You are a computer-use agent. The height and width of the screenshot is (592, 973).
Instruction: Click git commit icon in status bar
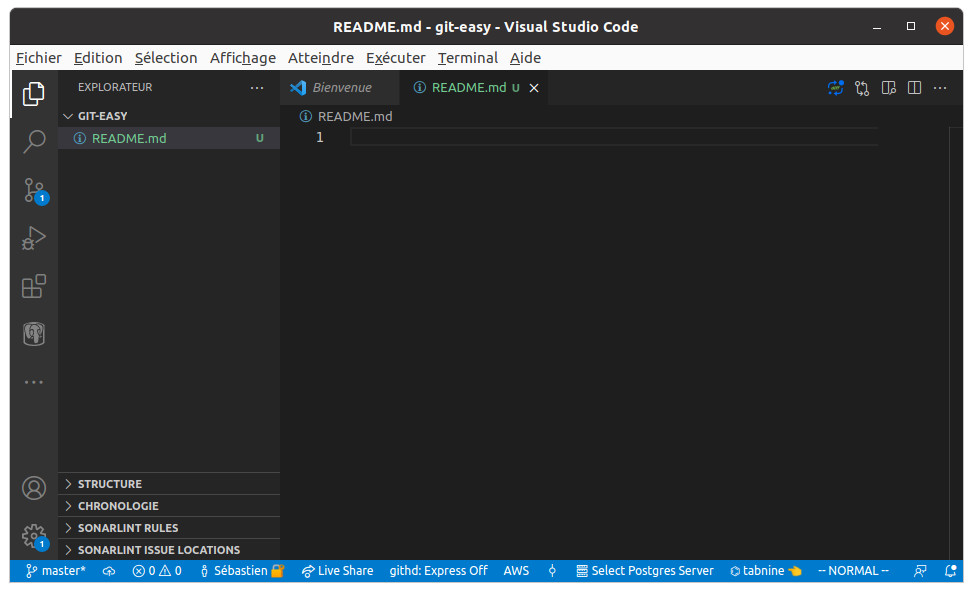[552, 572]
